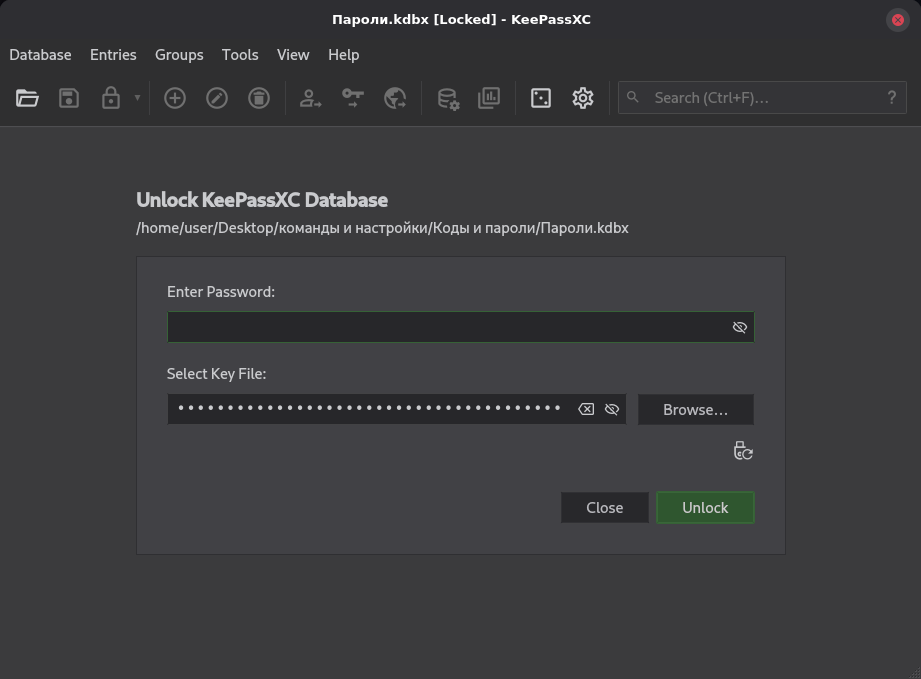The width and height of the screenshot is (921, 679).
Task: Edit entry using the pencil icon
Action: (x=217, y=98)
